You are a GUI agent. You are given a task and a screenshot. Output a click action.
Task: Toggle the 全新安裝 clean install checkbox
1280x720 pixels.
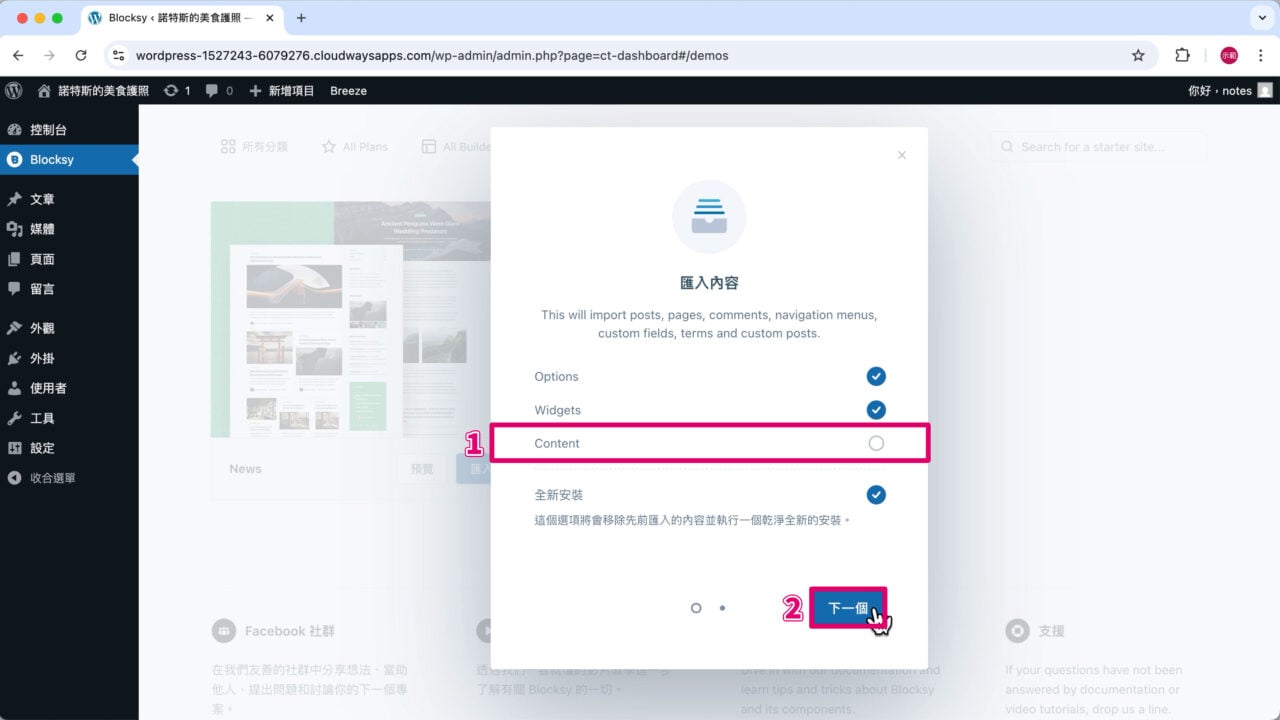click(876, 495)
